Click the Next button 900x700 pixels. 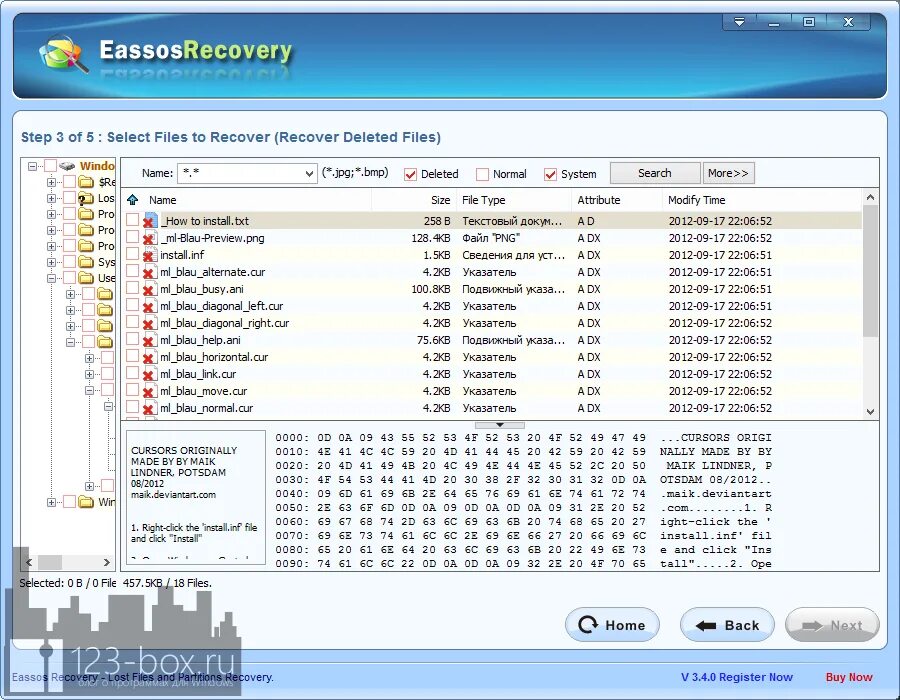point(832,625)
